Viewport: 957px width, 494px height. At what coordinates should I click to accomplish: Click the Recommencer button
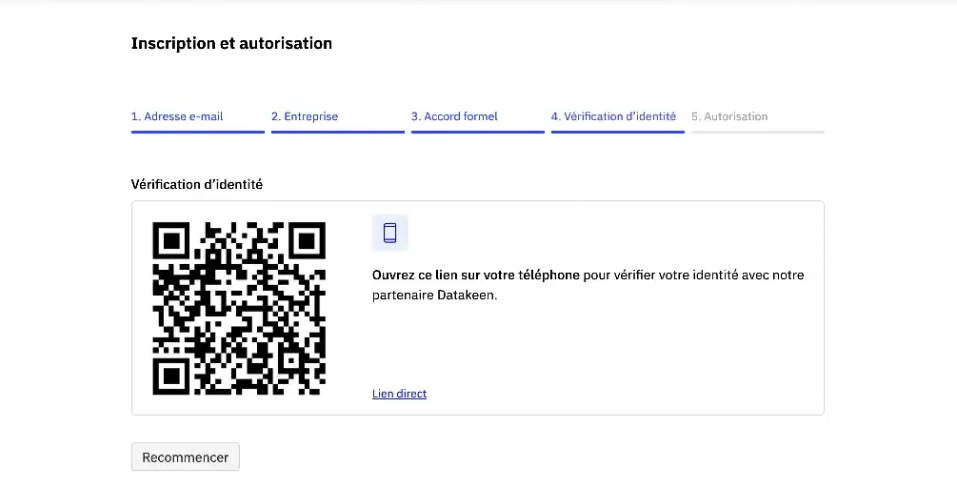[185, 457]
